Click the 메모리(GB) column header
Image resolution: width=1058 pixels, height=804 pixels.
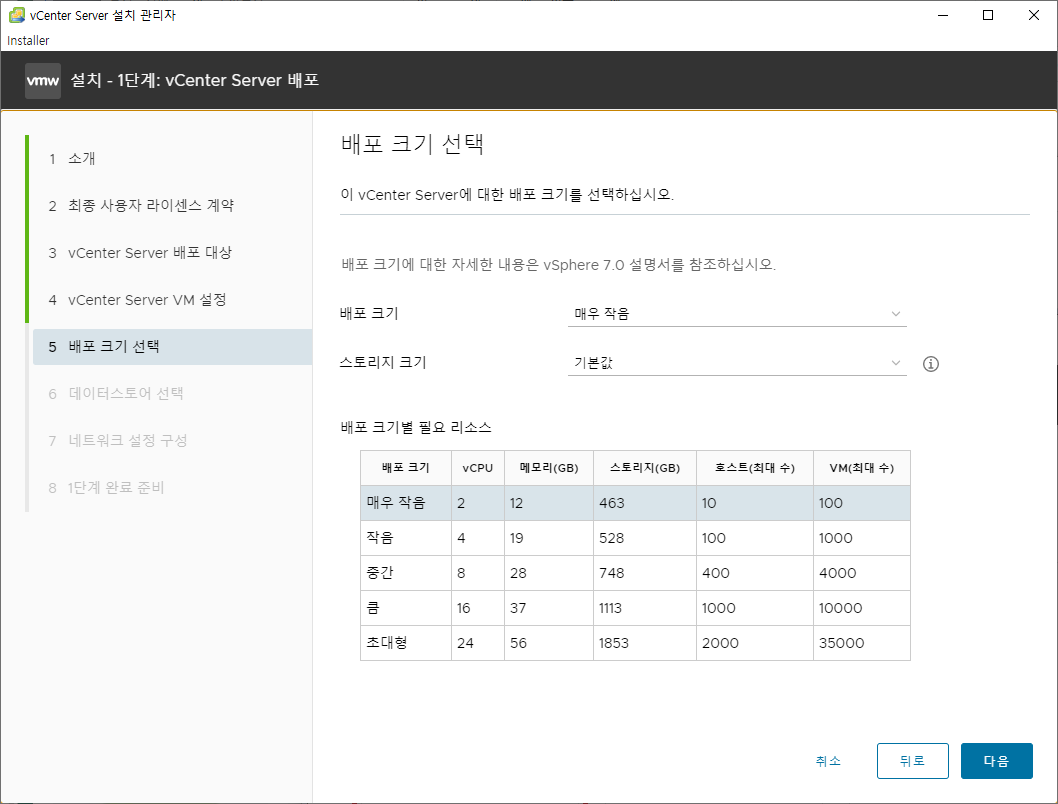tap(549, 468)
